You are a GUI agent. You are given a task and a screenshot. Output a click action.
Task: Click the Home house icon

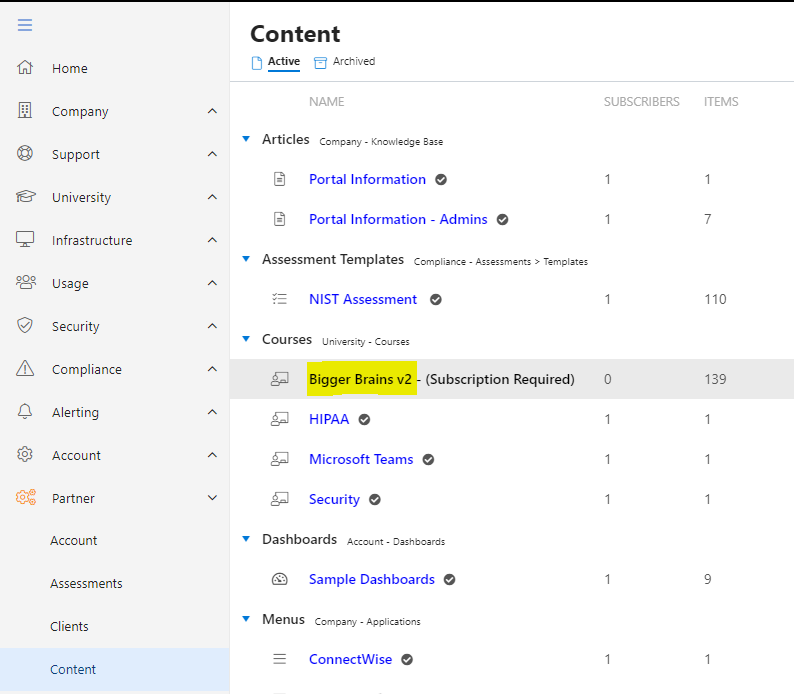(25, 67)
